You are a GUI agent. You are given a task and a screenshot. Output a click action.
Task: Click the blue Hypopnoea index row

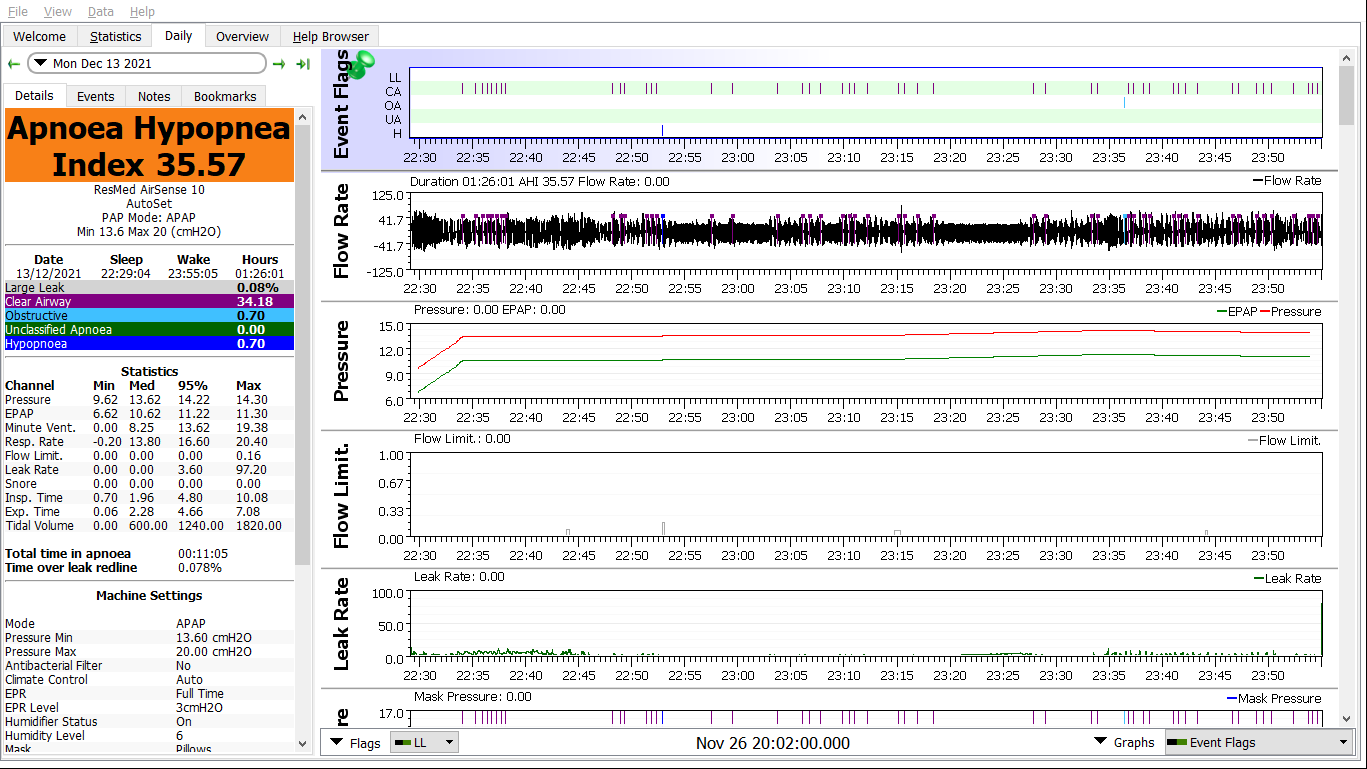tap(150, 343)
